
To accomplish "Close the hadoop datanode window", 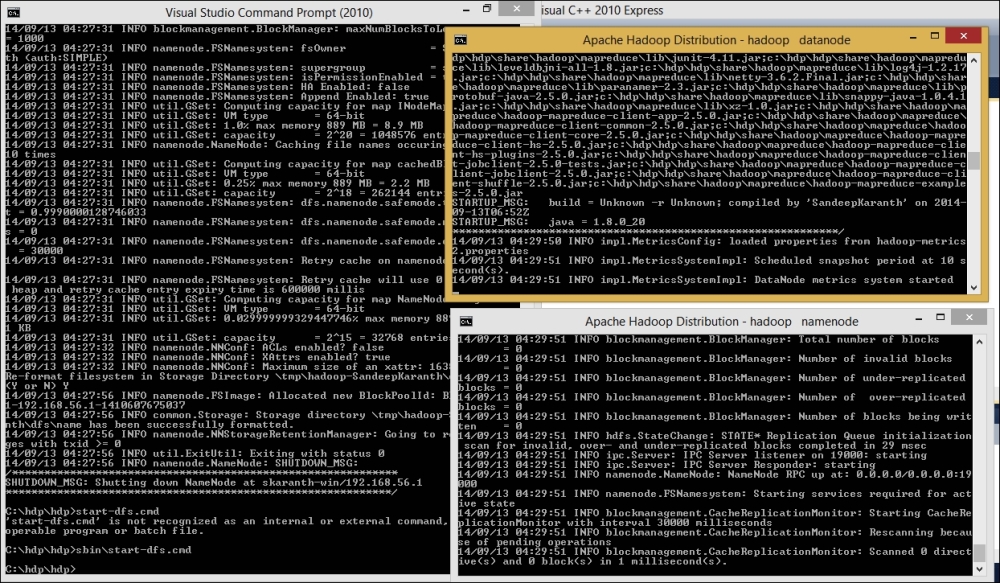I will point(964,36).
